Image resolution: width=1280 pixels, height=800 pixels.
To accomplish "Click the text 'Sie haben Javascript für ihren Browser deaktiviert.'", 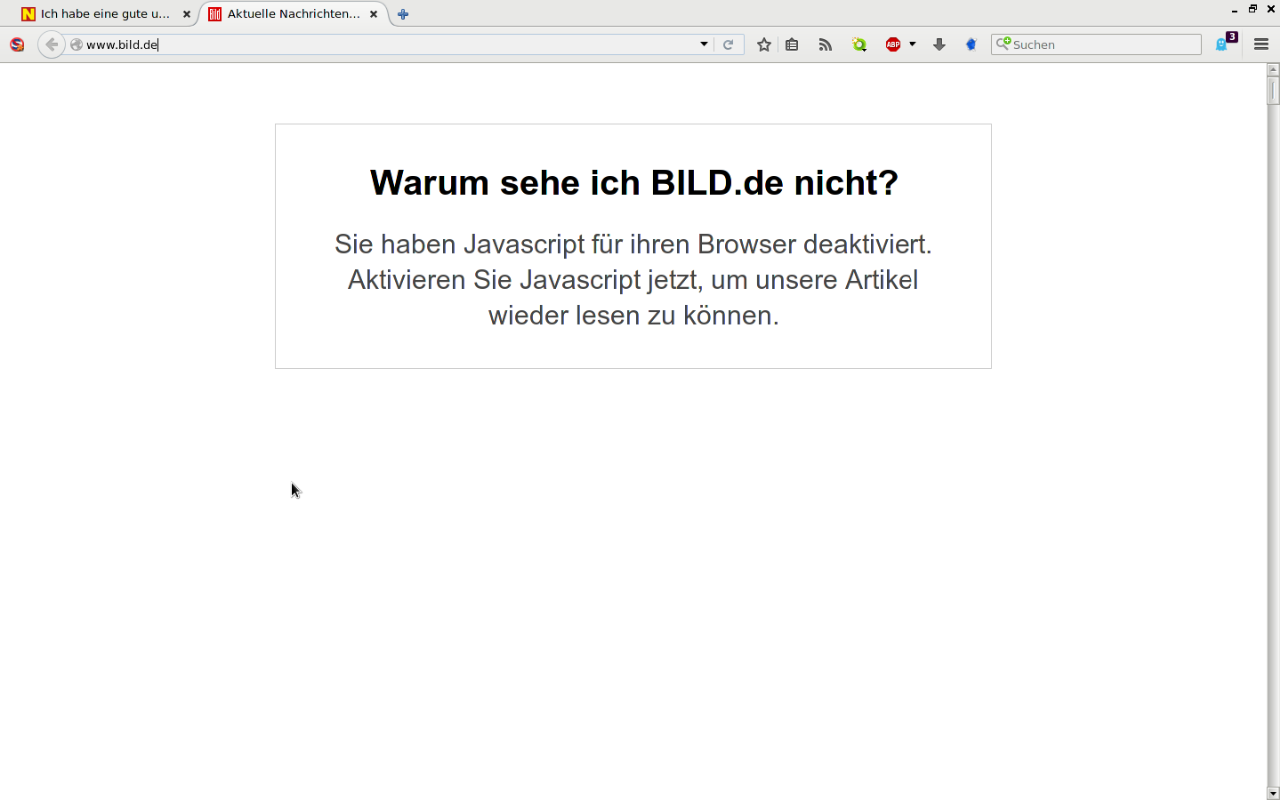I will pyautogui.click(x=633, y=244).
